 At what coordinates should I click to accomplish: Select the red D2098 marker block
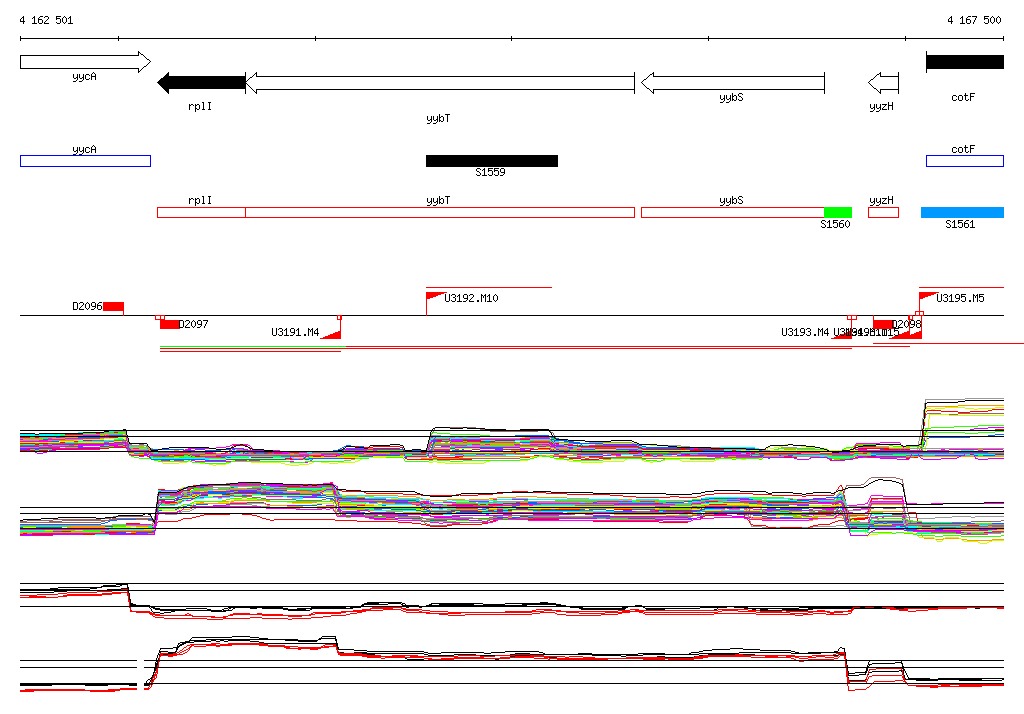[884, 325]
